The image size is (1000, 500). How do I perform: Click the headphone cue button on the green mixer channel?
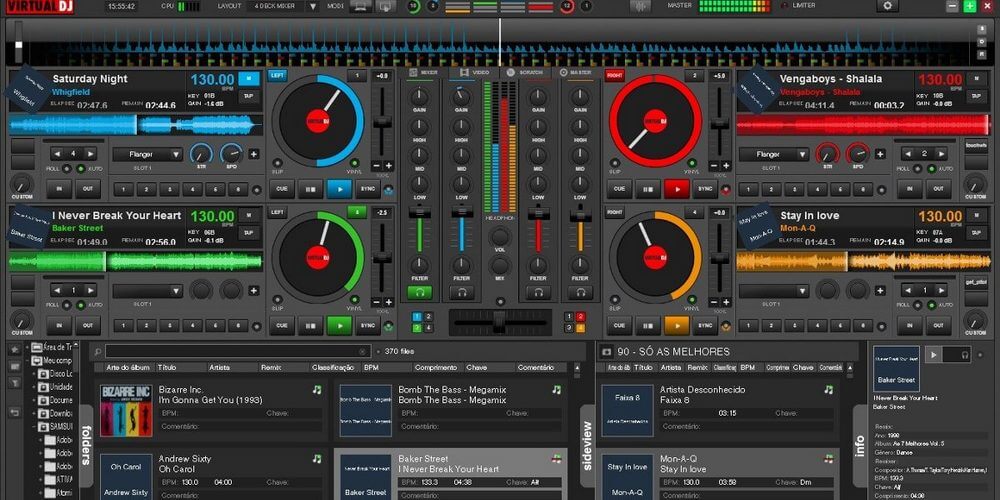coord(420,293)
